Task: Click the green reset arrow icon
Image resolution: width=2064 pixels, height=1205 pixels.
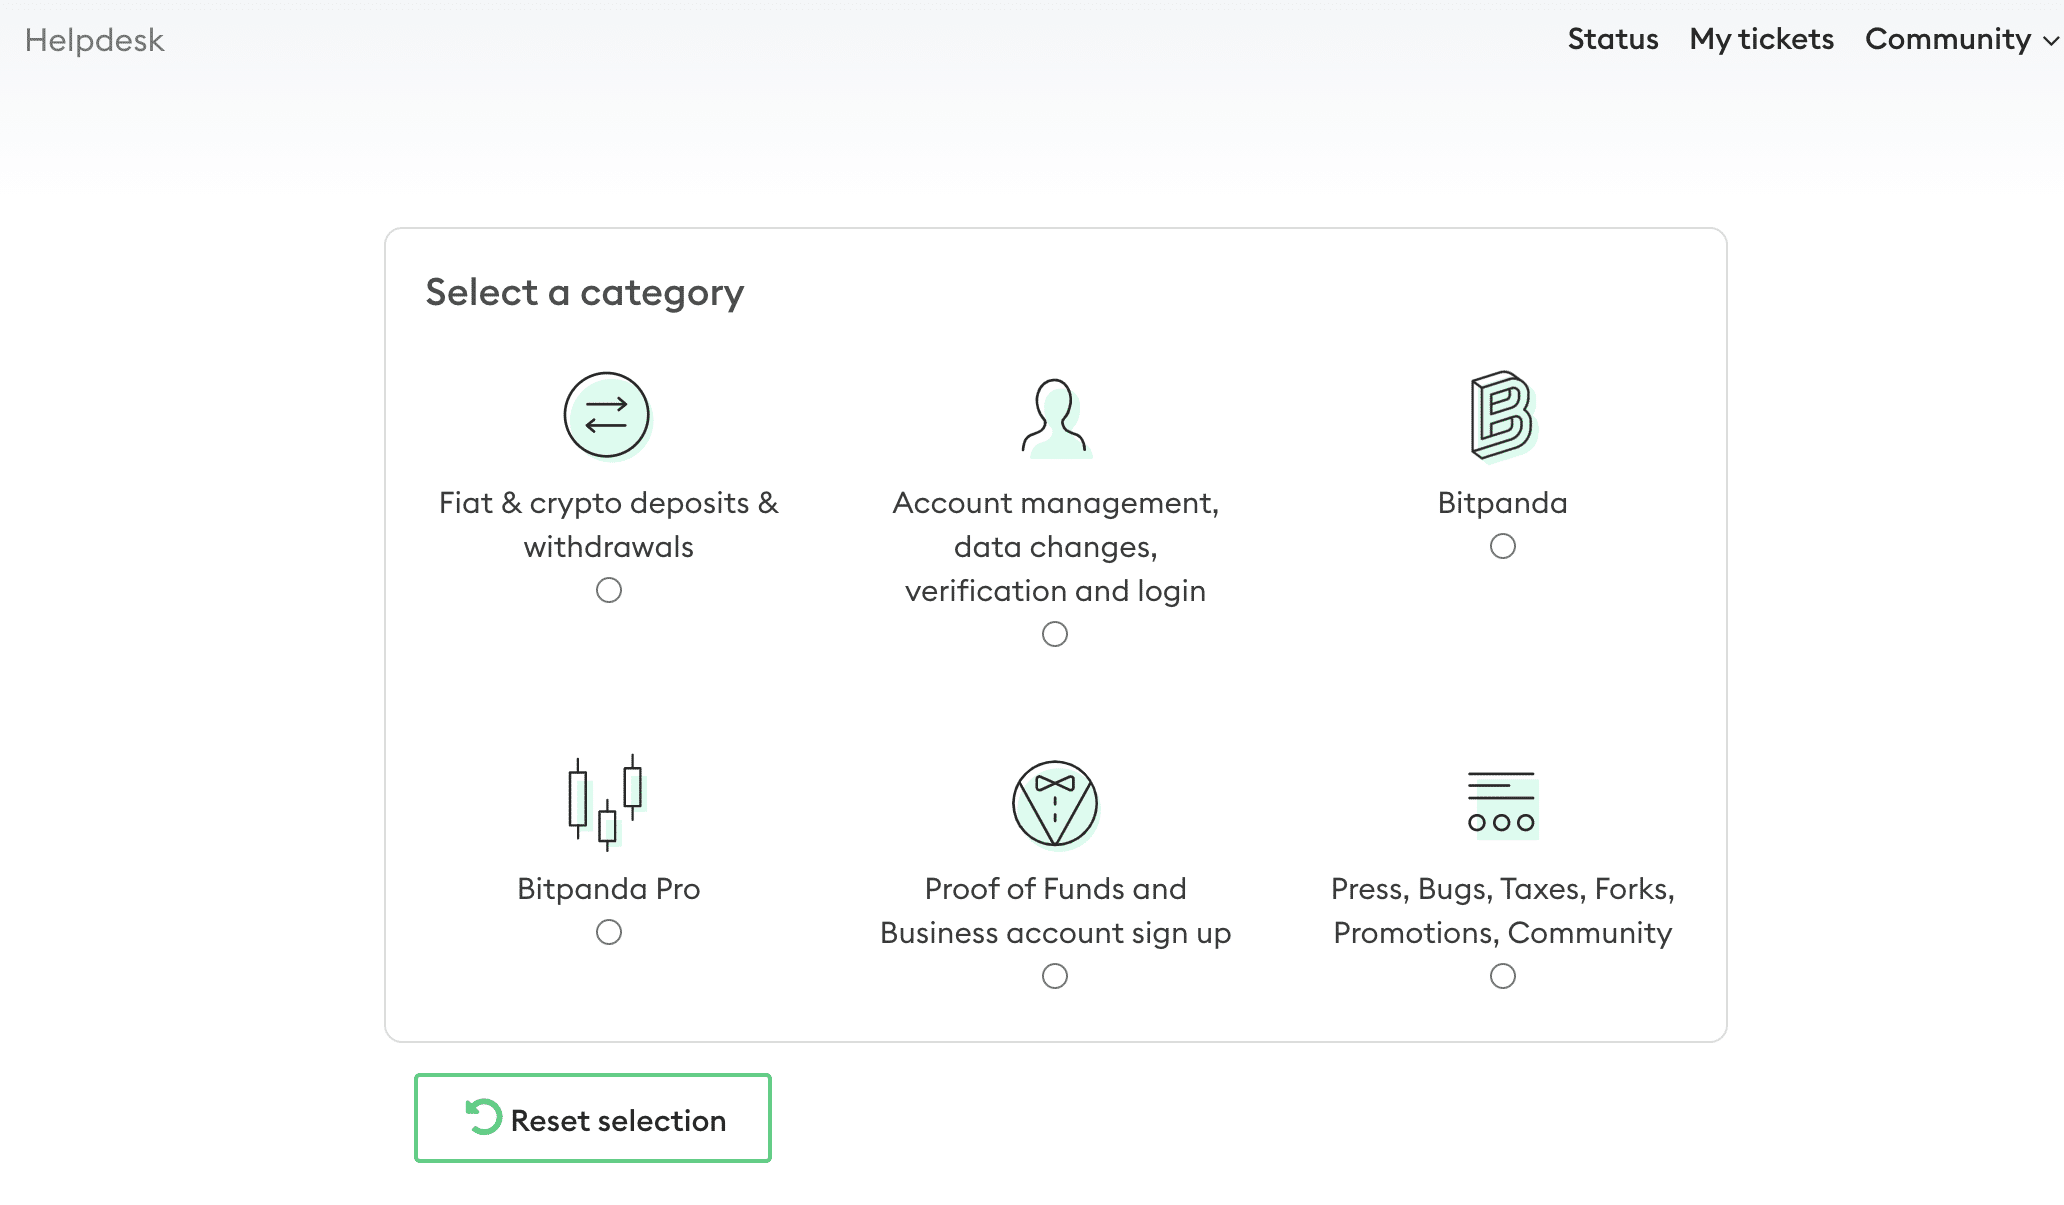Action: point(483,1117)
